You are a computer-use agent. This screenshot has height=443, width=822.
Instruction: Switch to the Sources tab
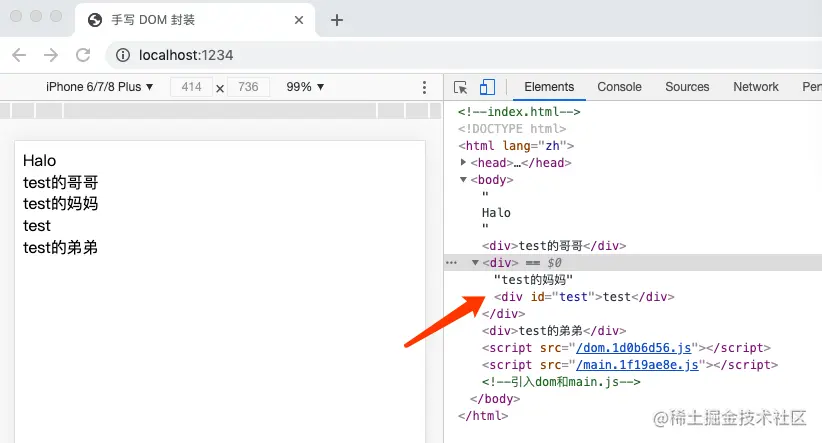click(x=687, y=87)
